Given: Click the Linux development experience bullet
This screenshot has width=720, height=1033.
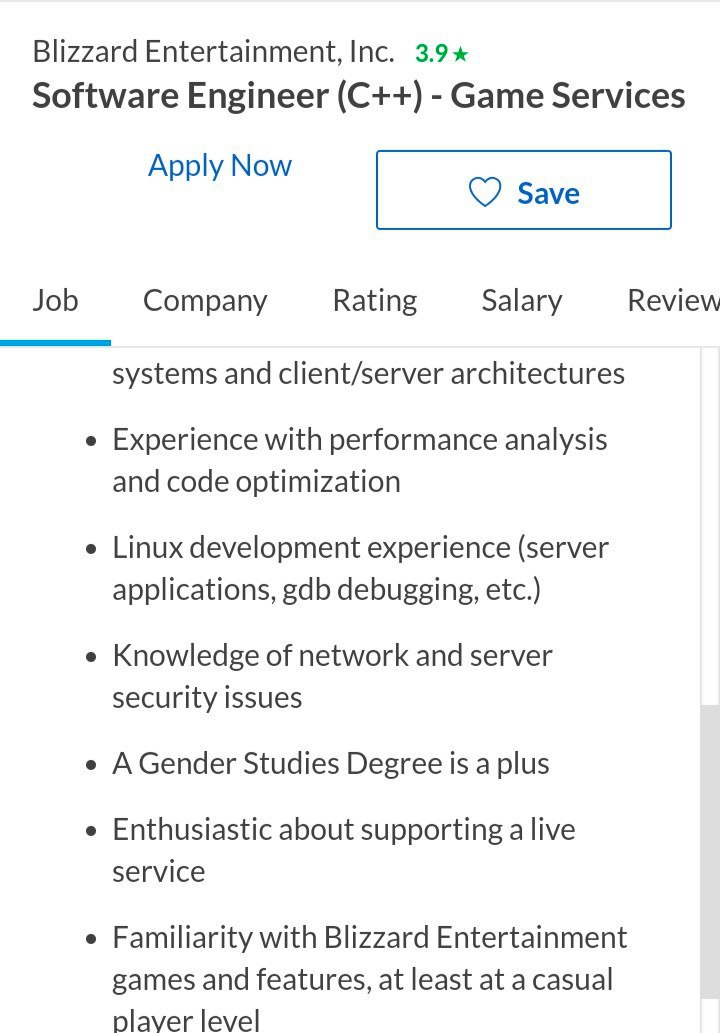Looking at the screenshot, I should 360,568.
